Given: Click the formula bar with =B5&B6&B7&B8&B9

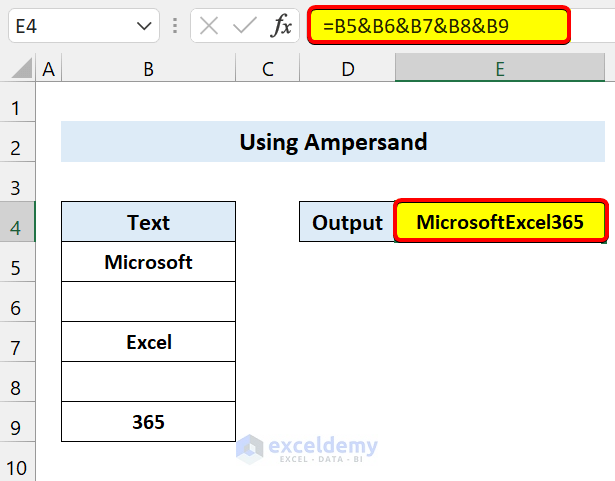Looking at the screenshot, I should click(439, 26).
